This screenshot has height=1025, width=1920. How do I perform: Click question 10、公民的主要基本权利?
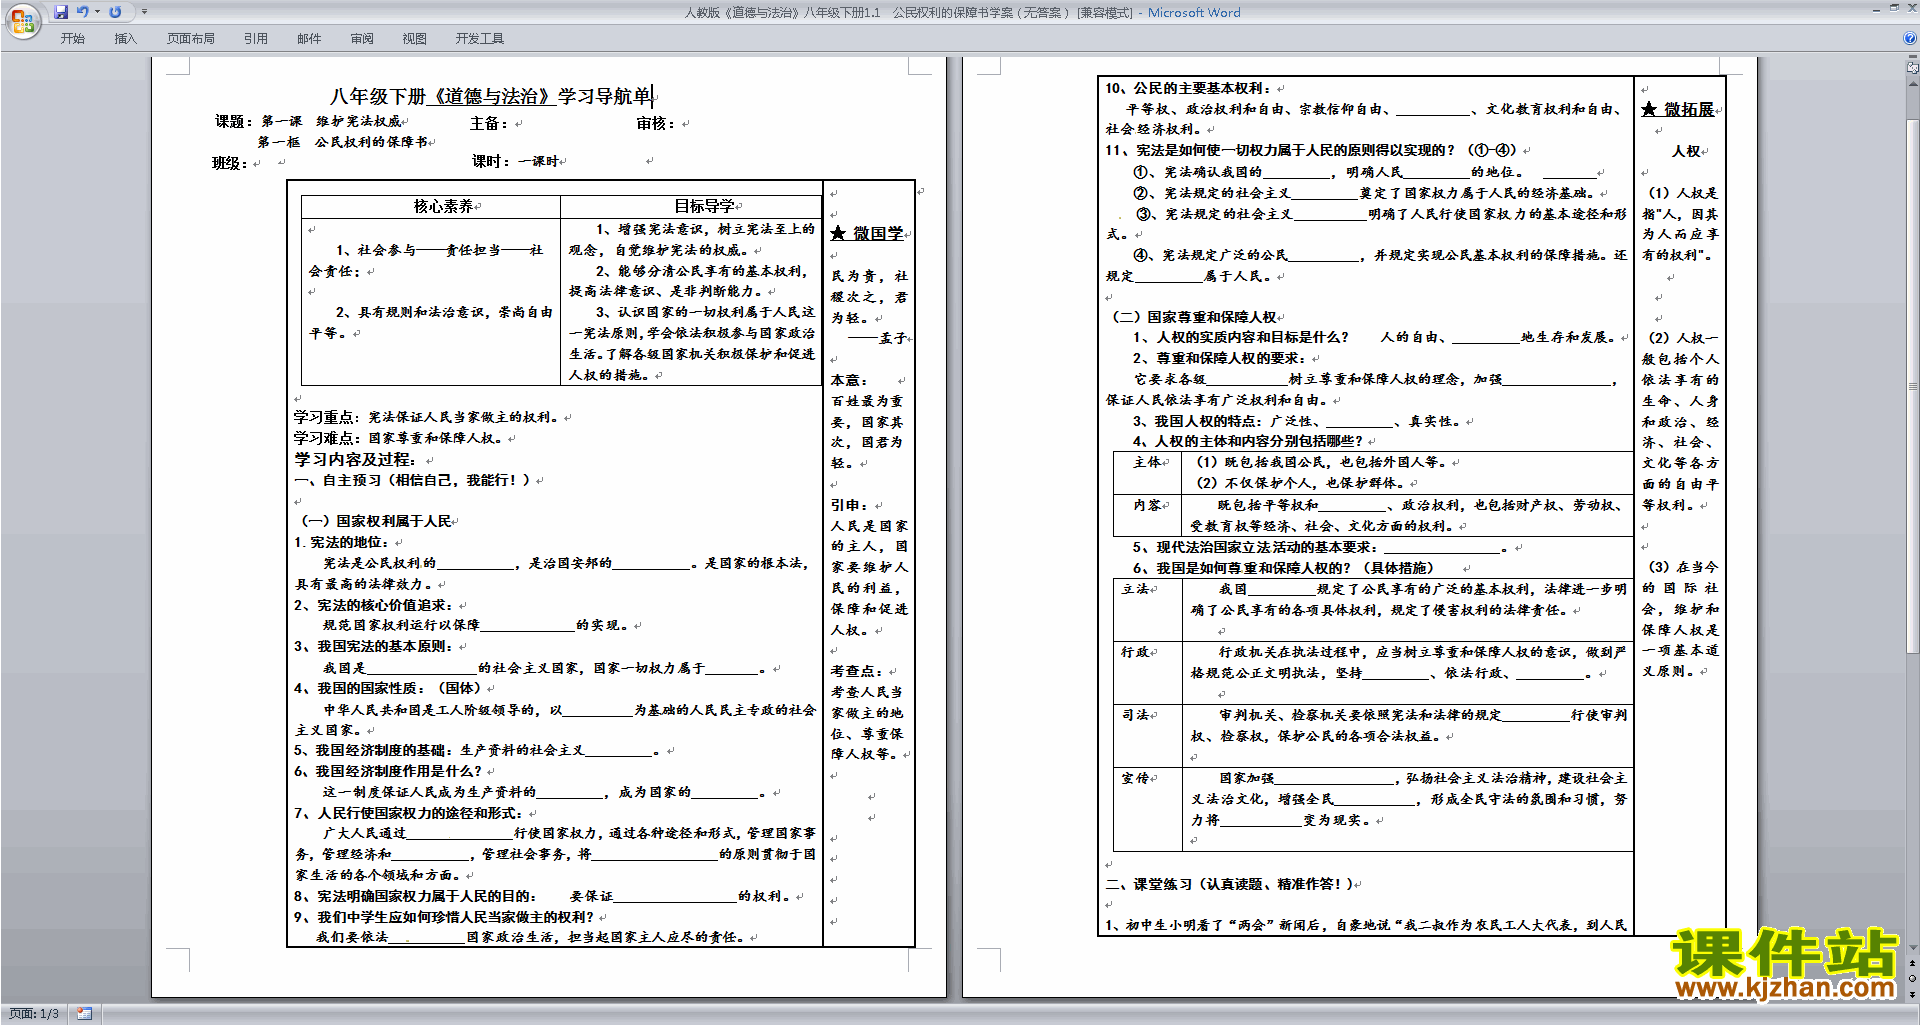1188,88
